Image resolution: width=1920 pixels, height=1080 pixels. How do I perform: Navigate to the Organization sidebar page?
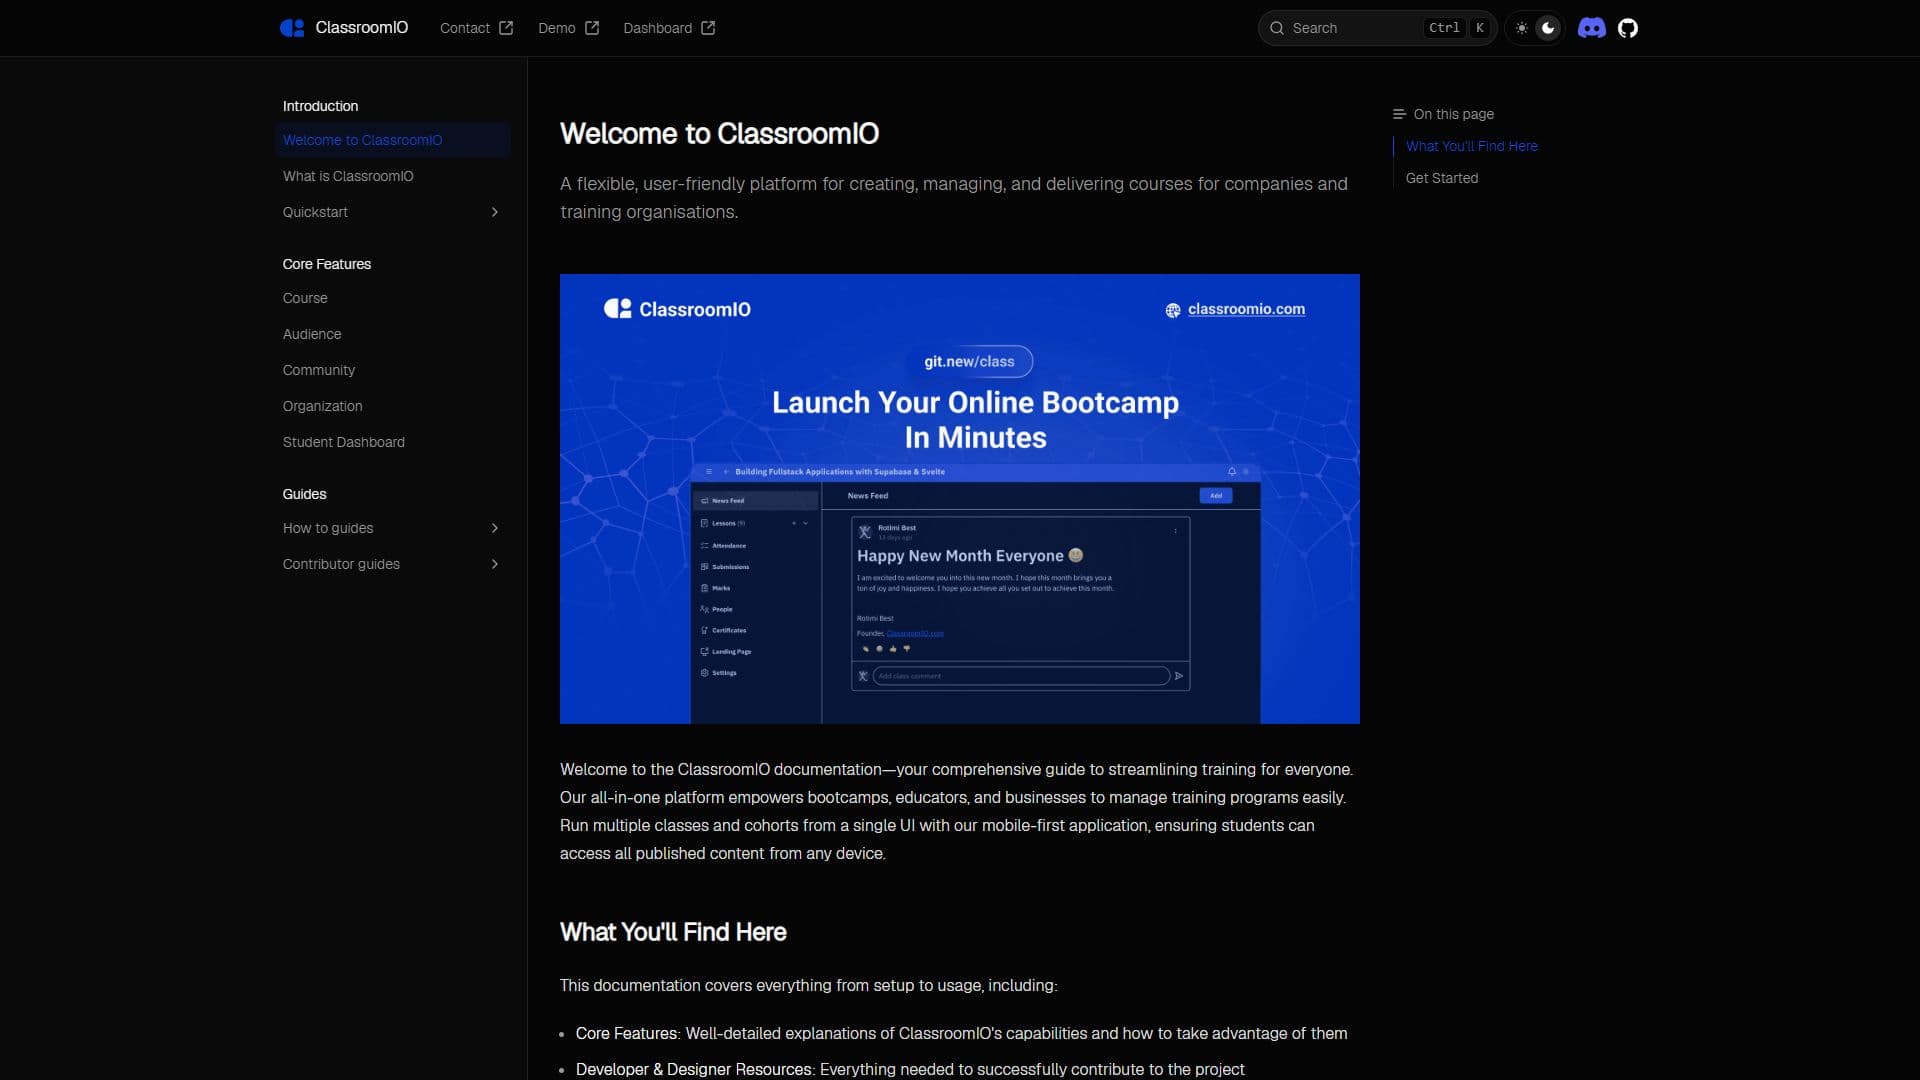(392, 406)
